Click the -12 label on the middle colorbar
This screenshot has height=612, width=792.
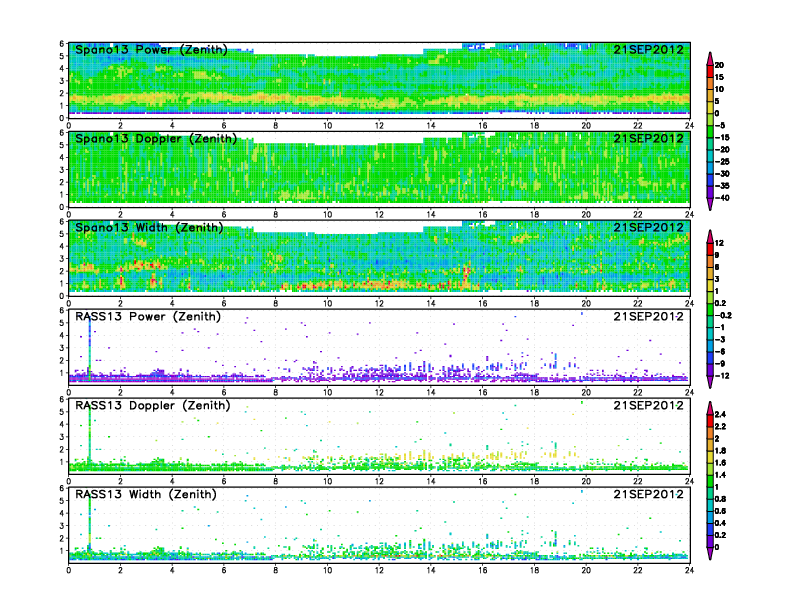click(x=722, y=376)
